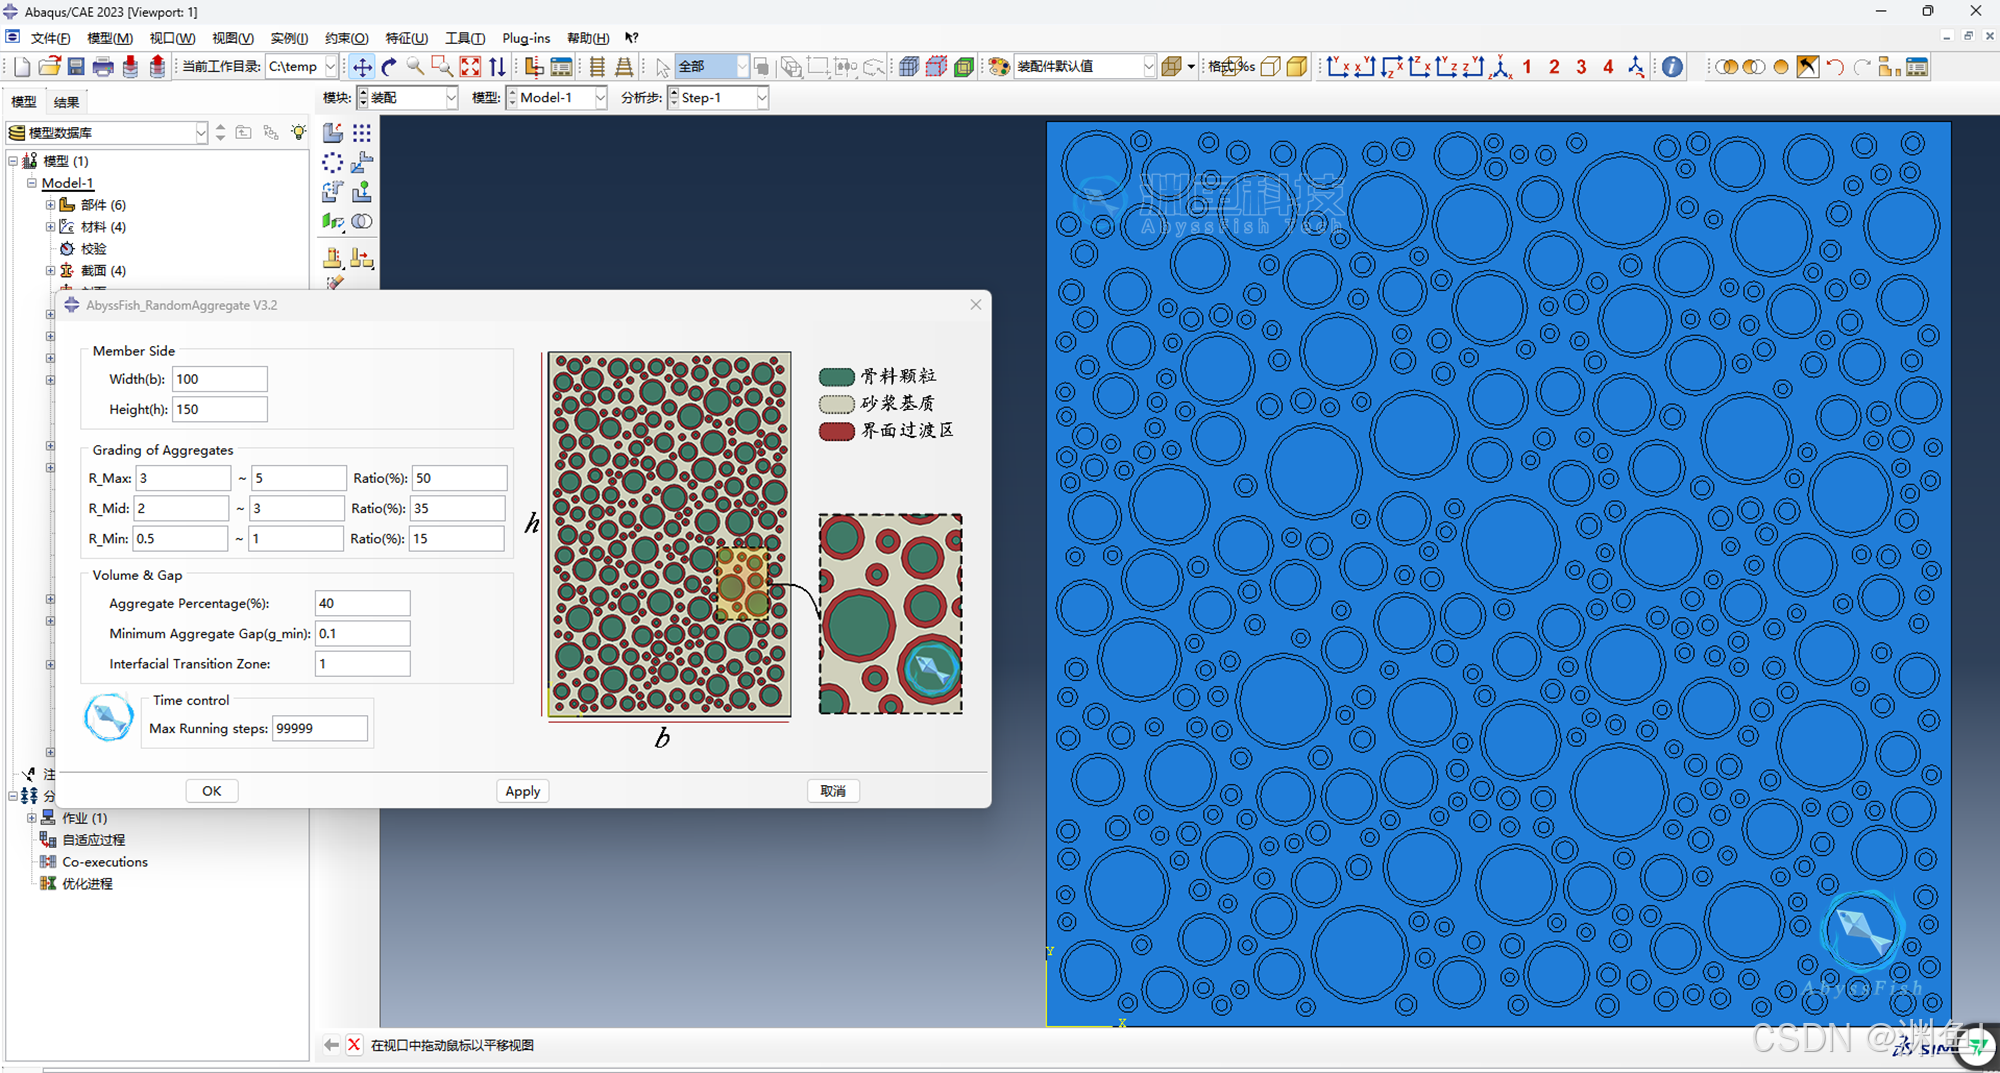Expand the 作业 (1) tree node
2000x1073 pixels.
[32, 818]
